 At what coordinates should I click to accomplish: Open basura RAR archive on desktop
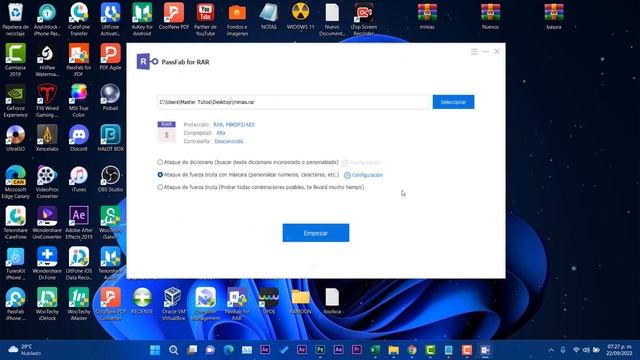(x=554, y=16)
